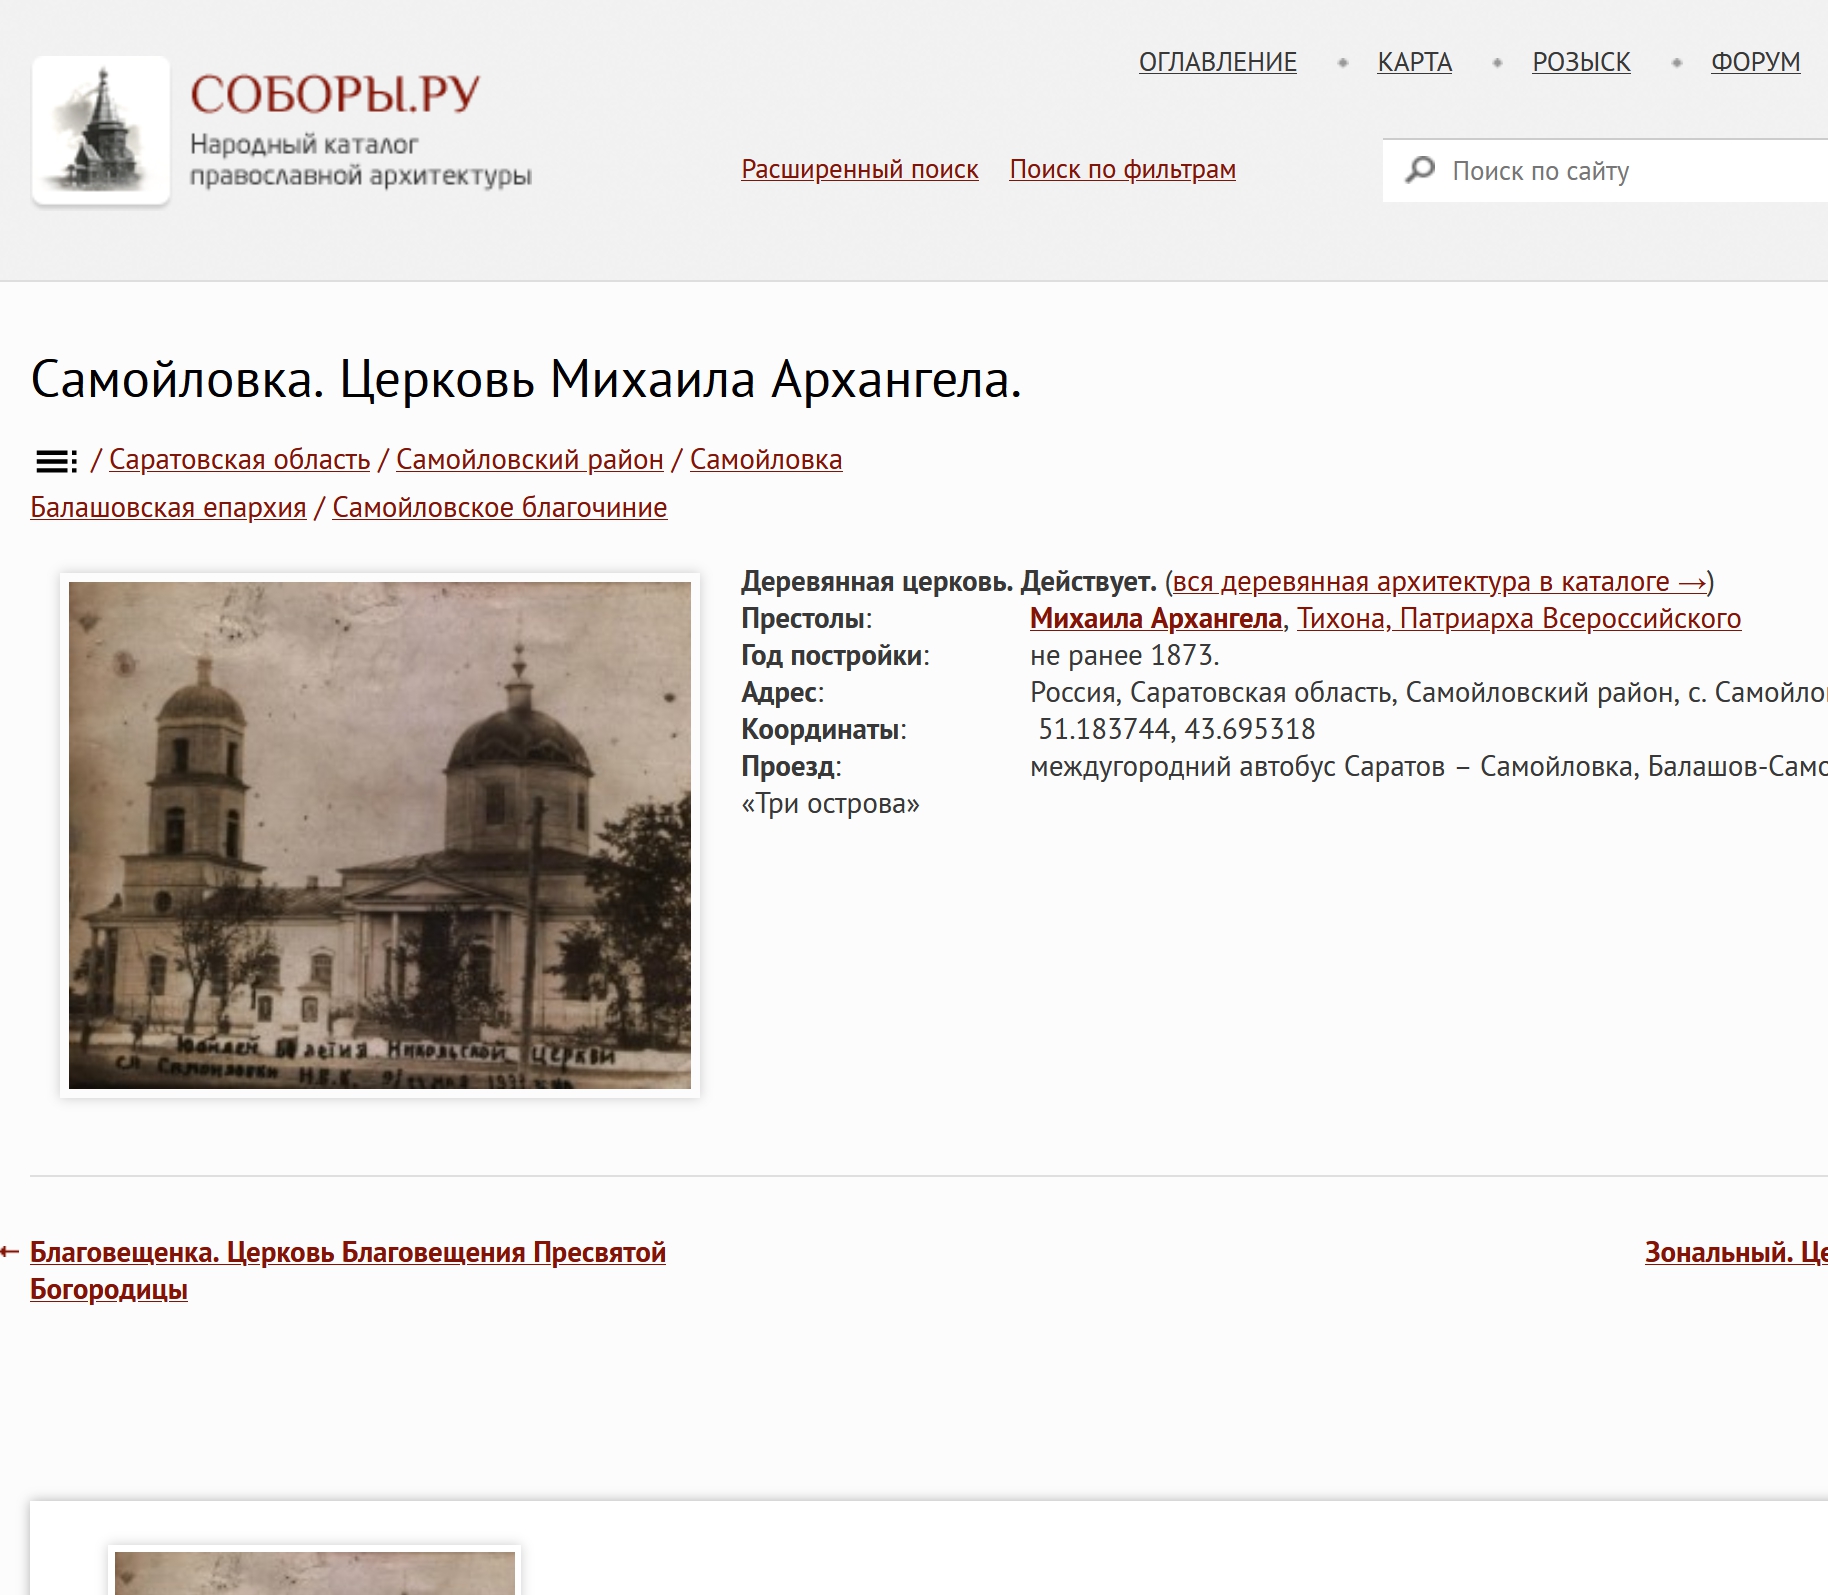
Task: Open Тихона, Патриарха Всероссийского link
Action: click(x=1519, y=618)
